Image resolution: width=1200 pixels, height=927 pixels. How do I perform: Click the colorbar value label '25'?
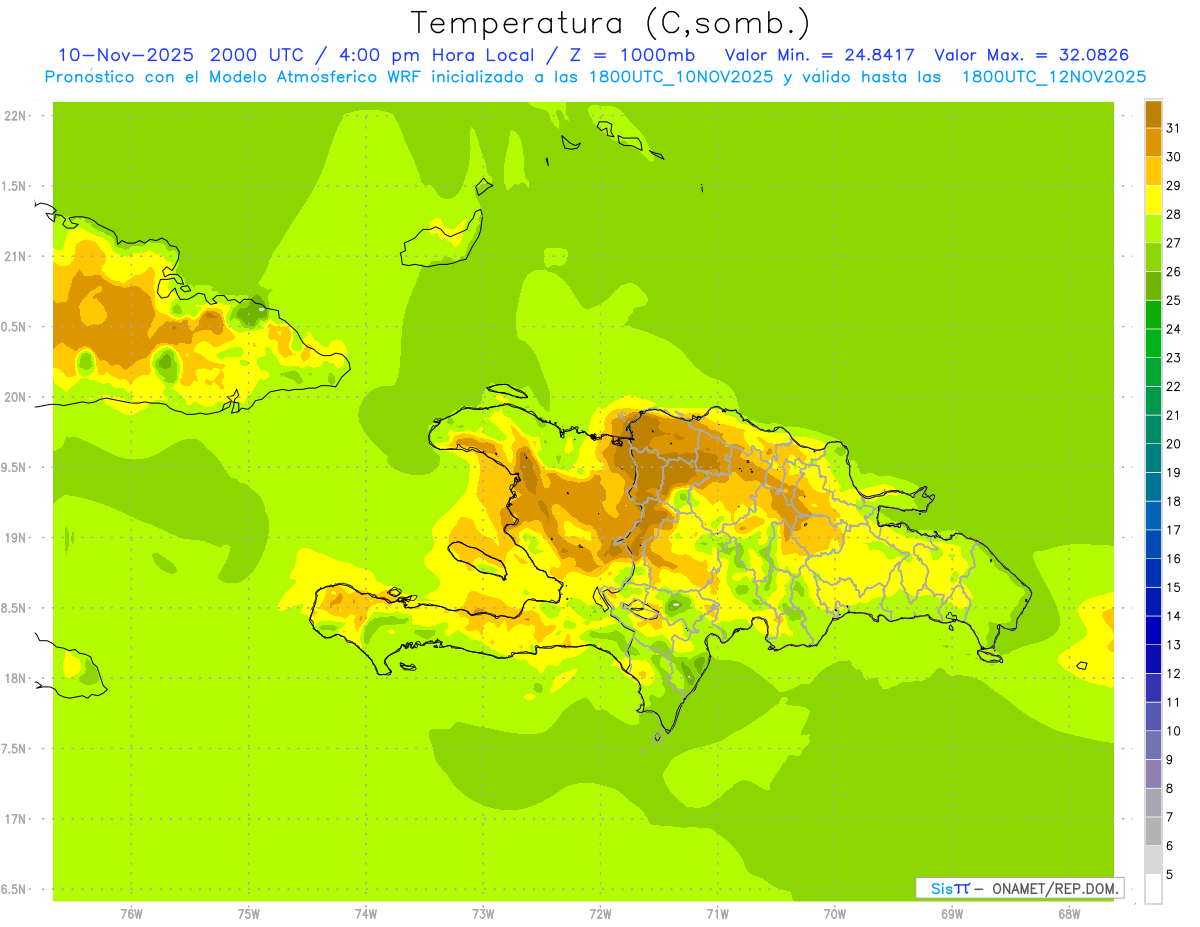click(x=1174, y=300)
